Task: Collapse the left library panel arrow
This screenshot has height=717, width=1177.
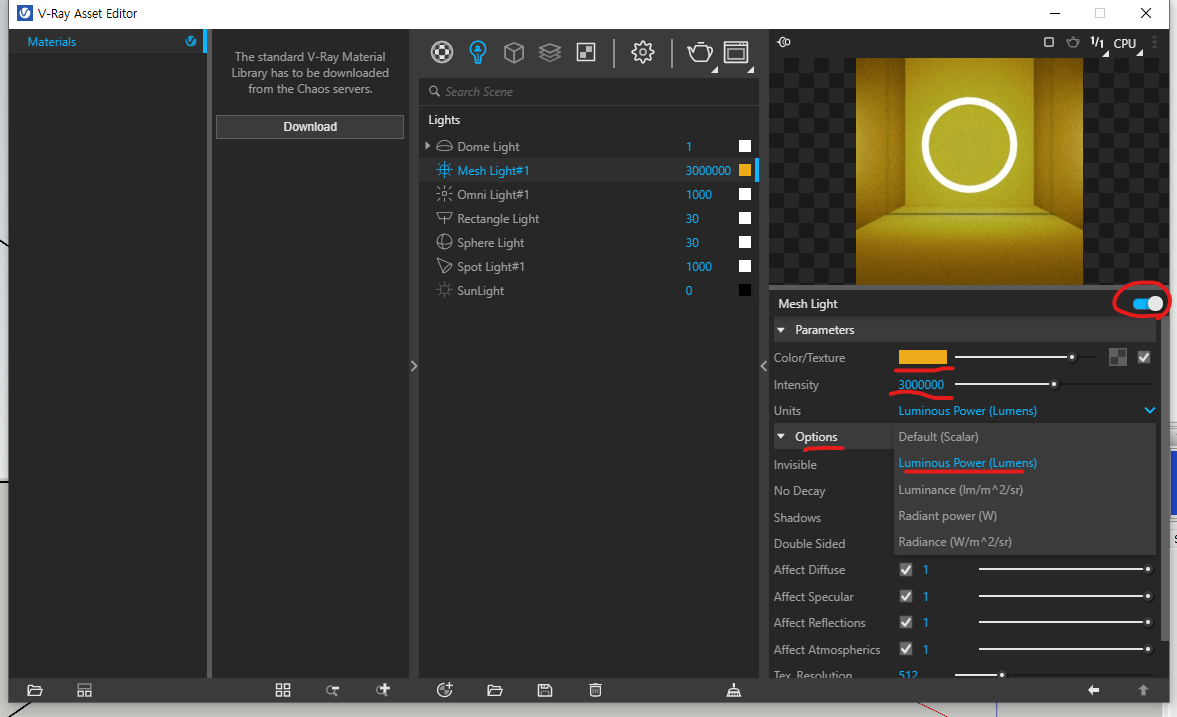Action: (414, 366)
